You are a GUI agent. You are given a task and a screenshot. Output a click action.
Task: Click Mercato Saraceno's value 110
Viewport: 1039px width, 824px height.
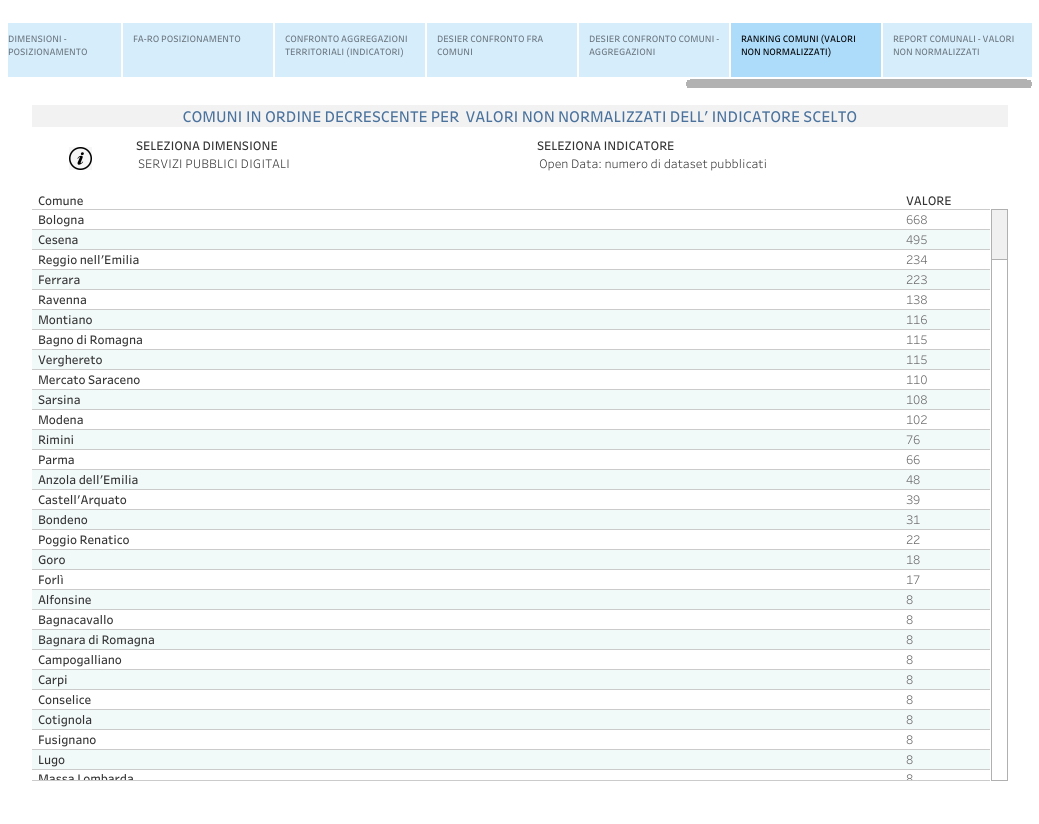tap(916, 380)
